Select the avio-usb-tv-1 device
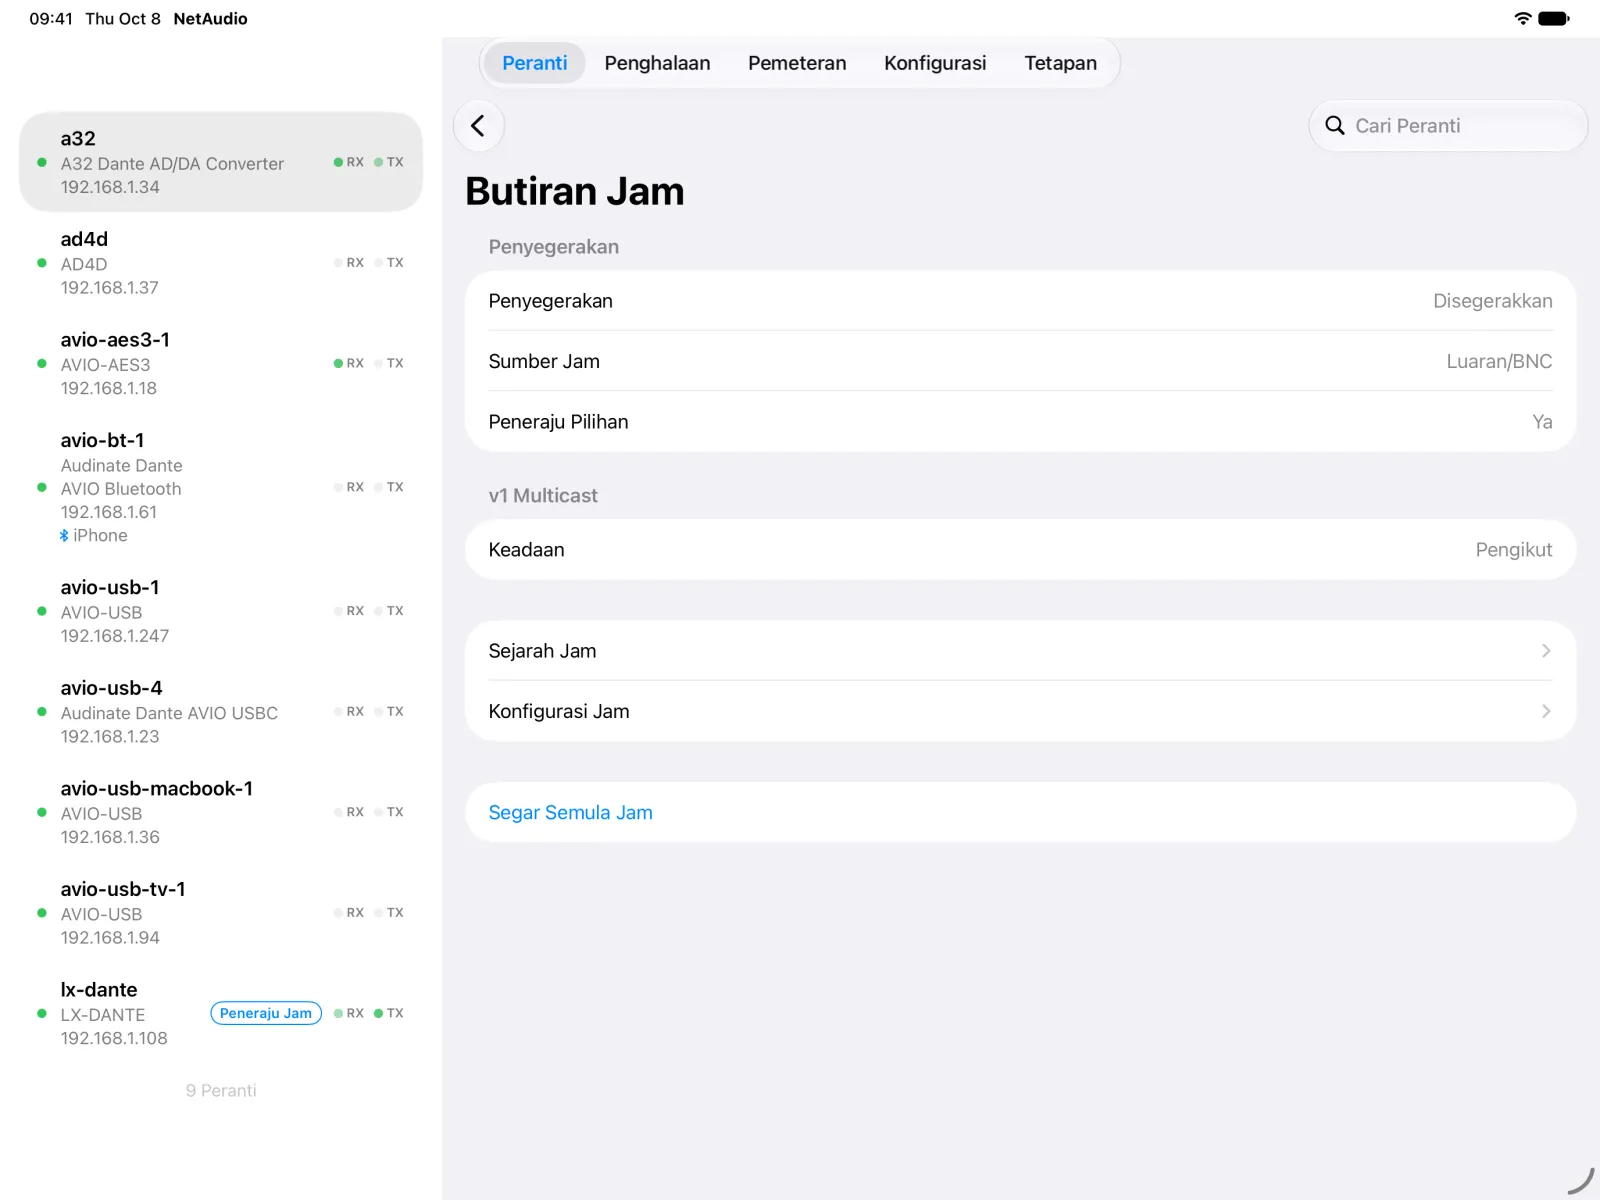Screen dimensions: 1600x1200 tap(221, 913)
